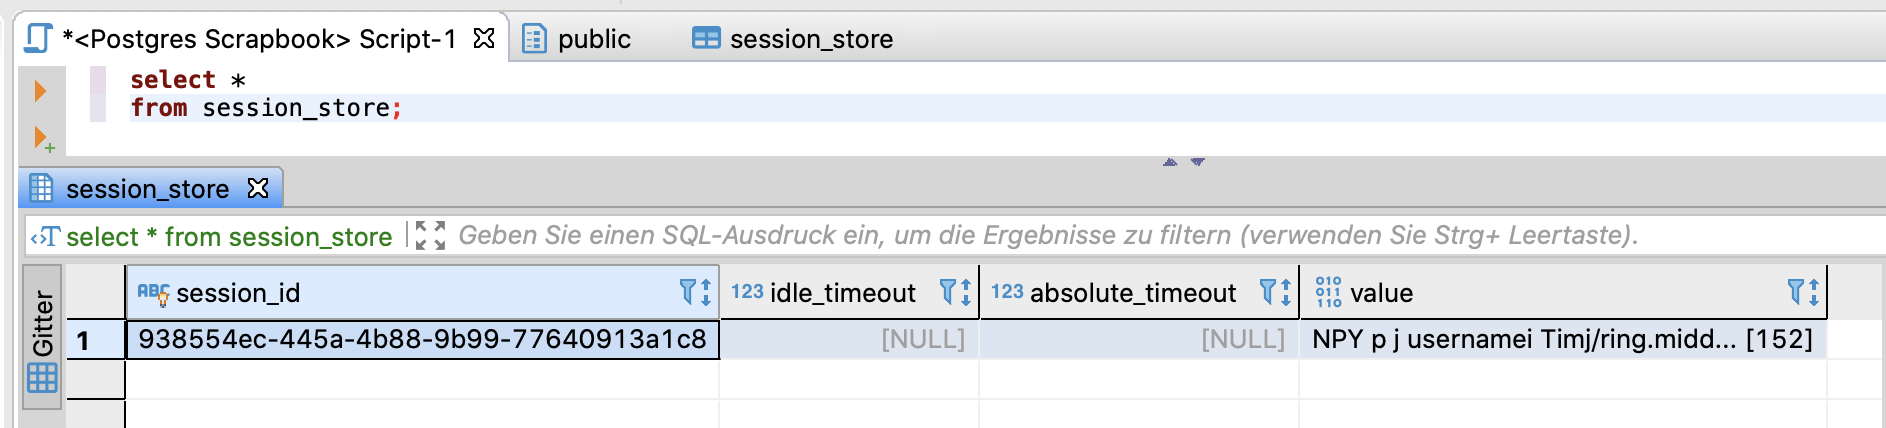The width and height of the screenshot is (1886, 428).
Task: Collapse results panel using upward divider arrow
Action: (x=1170, y=161)
